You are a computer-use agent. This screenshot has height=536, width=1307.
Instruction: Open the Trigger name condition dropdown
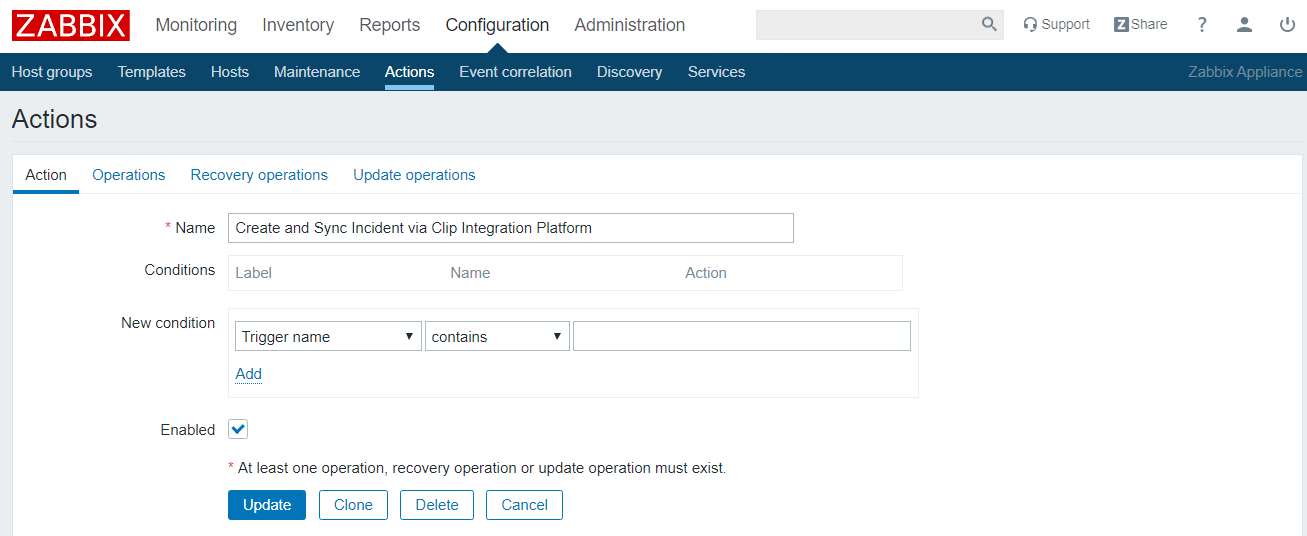click(x=328, y=337)
